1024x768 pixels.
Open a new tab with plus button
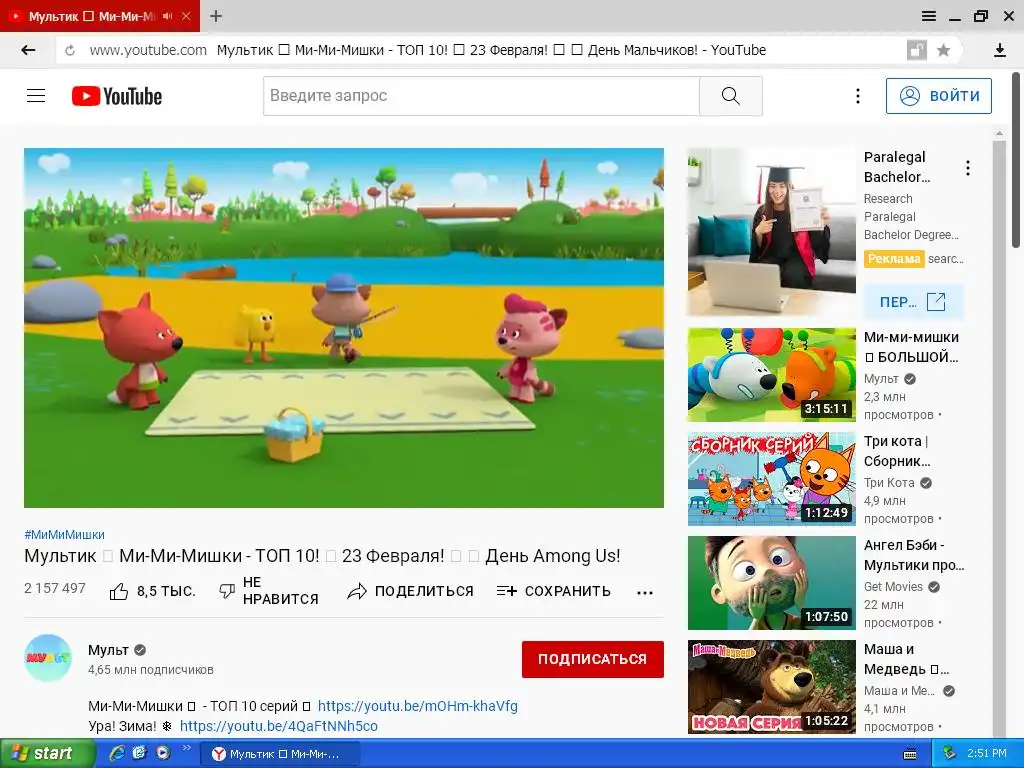216,16
